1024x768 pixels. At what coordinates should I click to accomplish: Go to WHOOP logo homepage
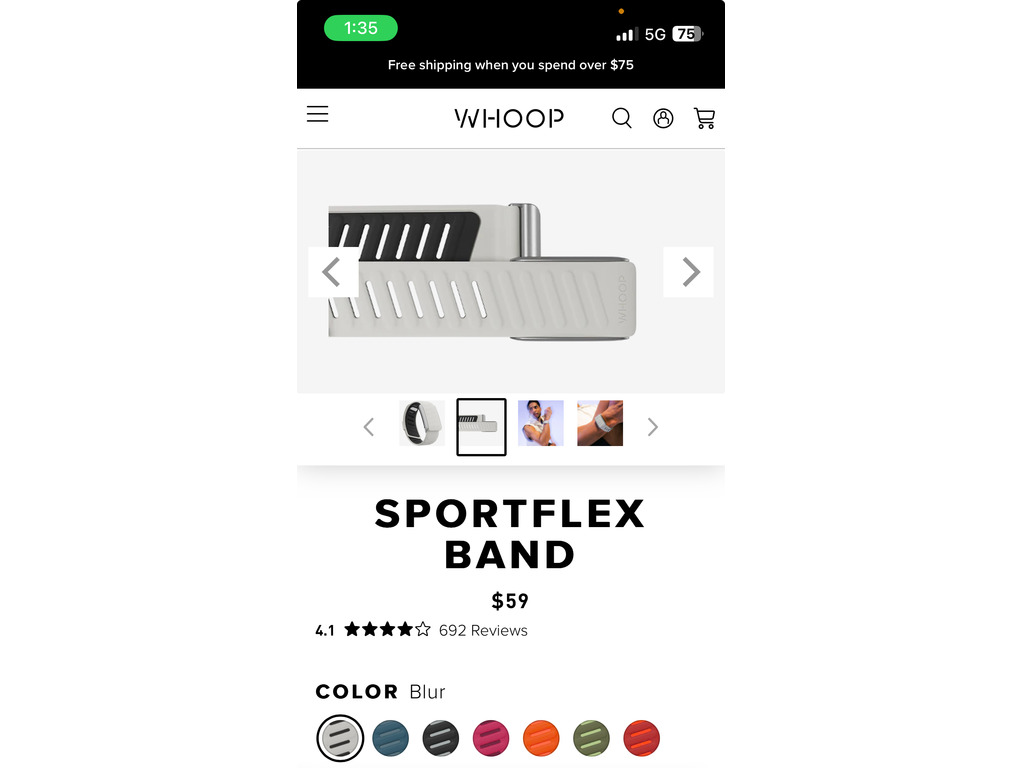pos(509,118)
